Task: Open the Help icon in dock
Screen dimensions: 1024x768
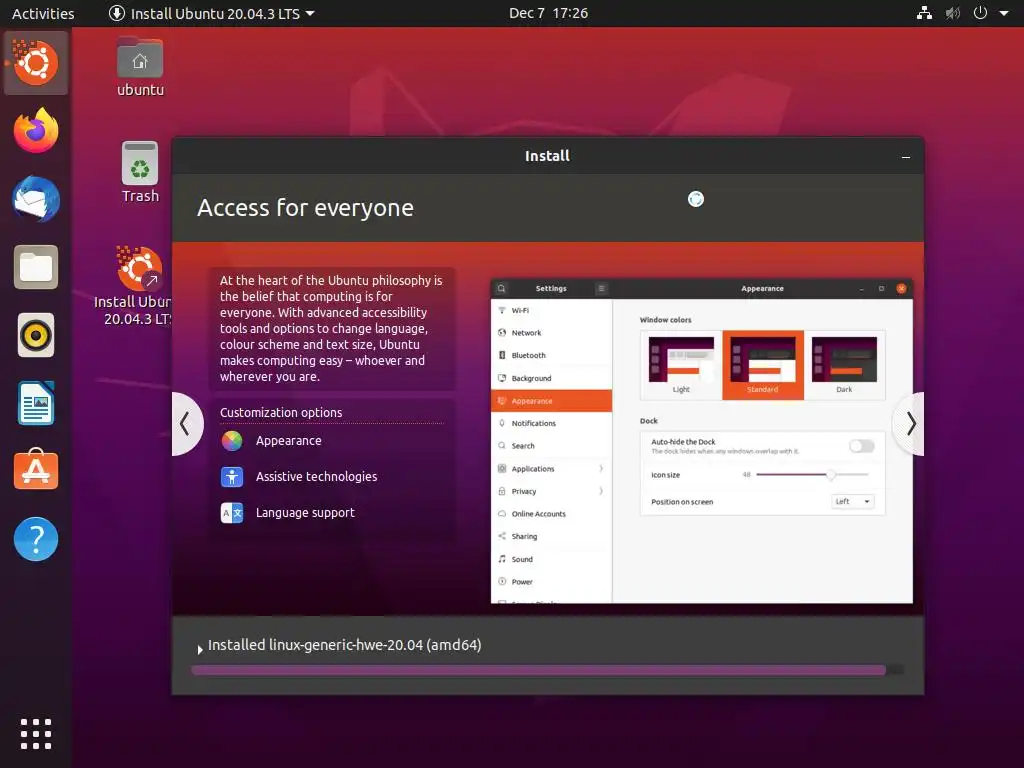Action: point(36,539)
